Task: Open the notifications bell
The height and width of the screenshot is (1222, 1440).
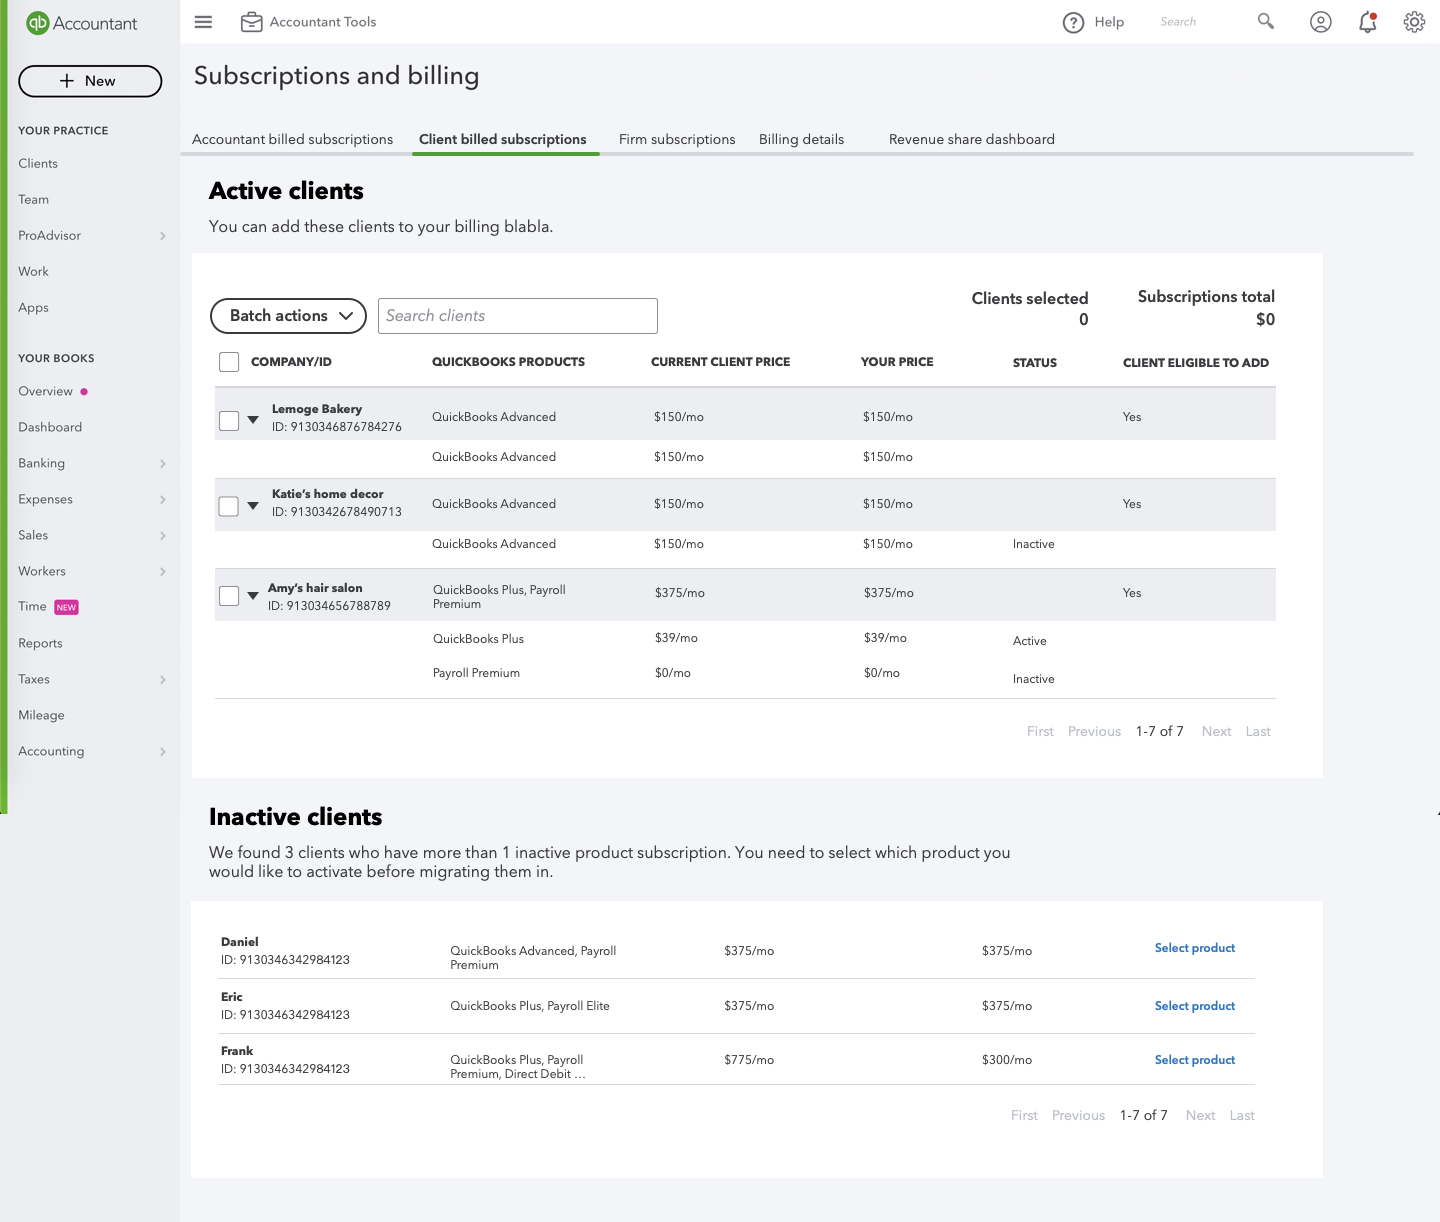Action: (x=1368, y=22)
